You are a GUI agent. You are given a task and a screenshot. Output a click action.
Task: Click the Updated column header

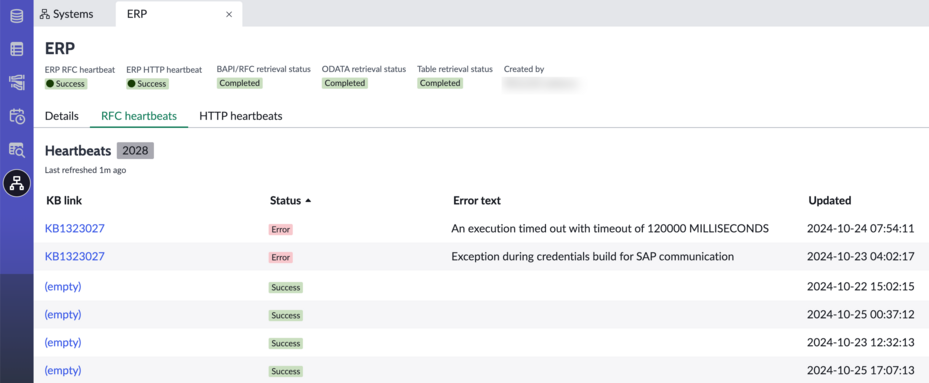[829, 200]
